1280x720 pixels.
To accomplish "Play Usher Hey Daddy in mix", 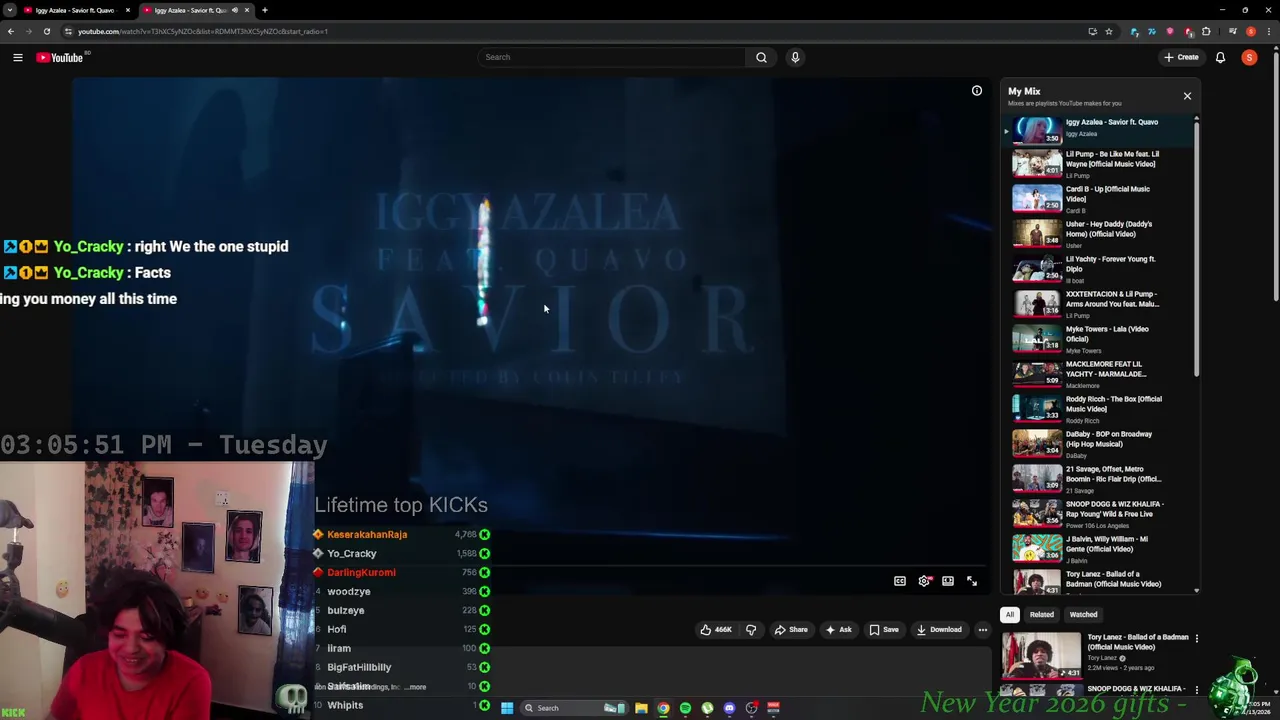I will (x=1098, y=234).
